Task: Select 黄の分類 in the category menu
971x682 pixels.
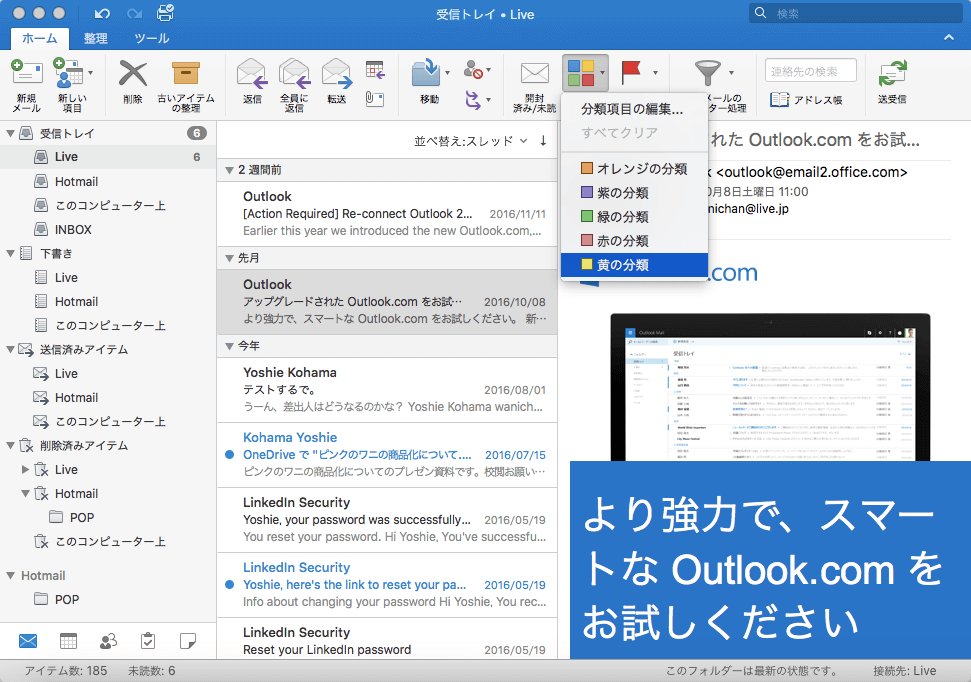Action: (634, 265)
